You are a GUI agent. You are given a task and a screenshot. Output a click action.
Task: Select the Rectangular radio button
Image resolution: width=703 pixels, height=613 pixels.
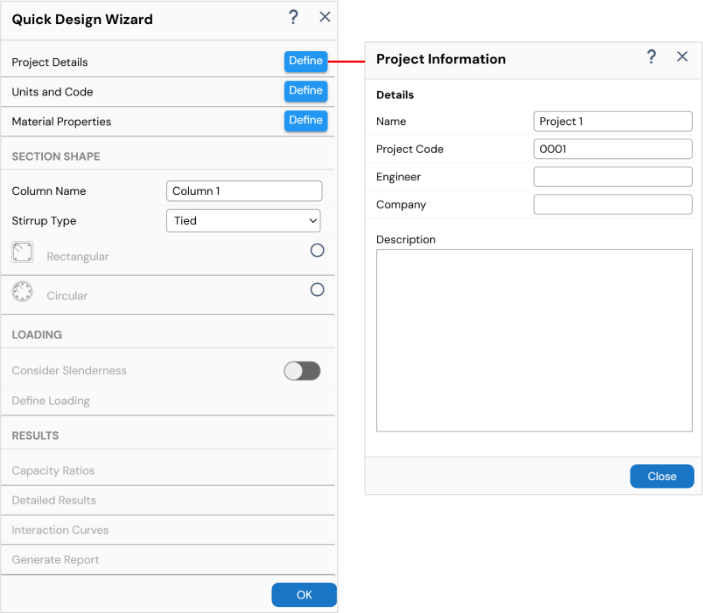[x=317, y=250]
